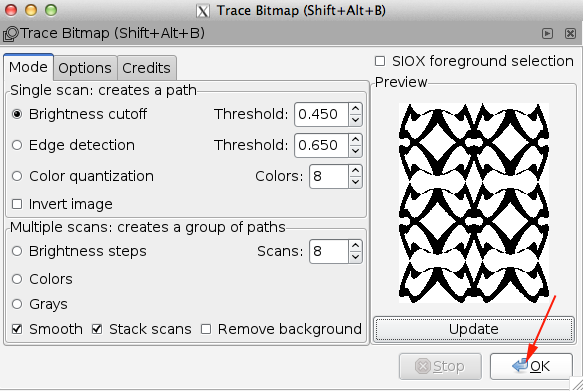Increase Brightness cutoff threshold with up arrow

click(355, 109)
